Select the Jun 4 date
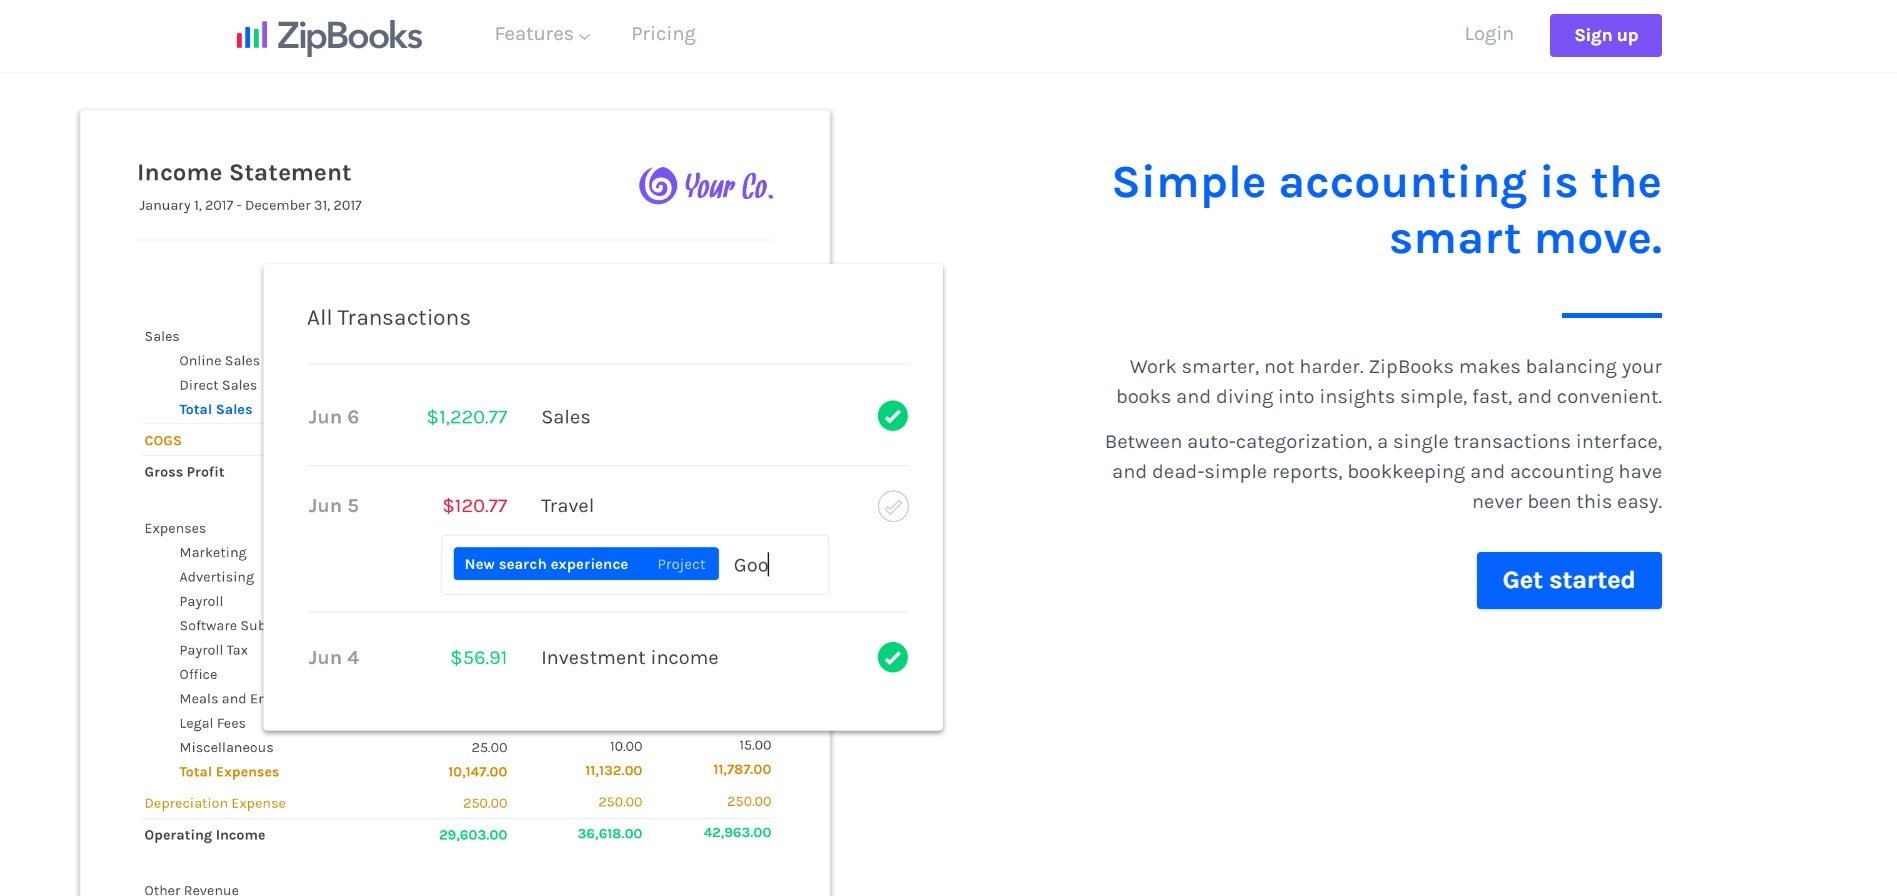Image resolution: width=1897 pixels, height=896 pixels. click(x=333, y=658)
